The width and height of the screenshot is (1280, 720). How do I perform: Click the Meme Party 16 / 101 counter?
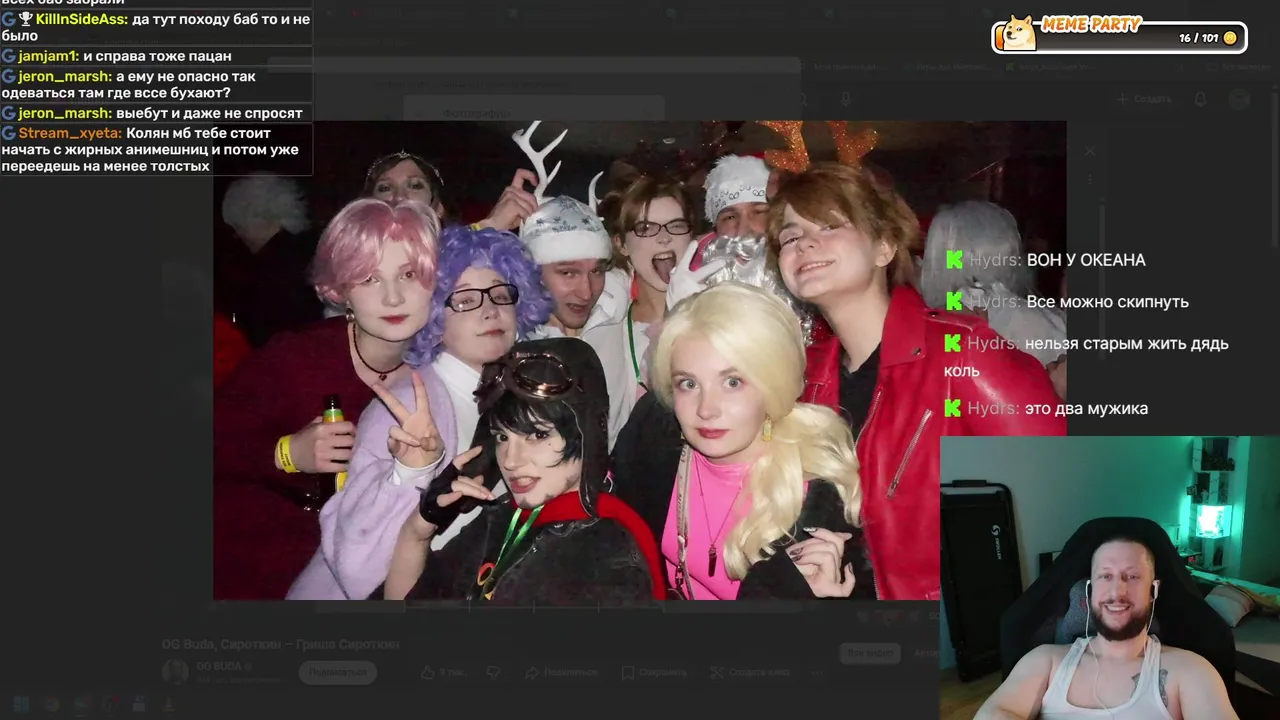coord(1198,38)
